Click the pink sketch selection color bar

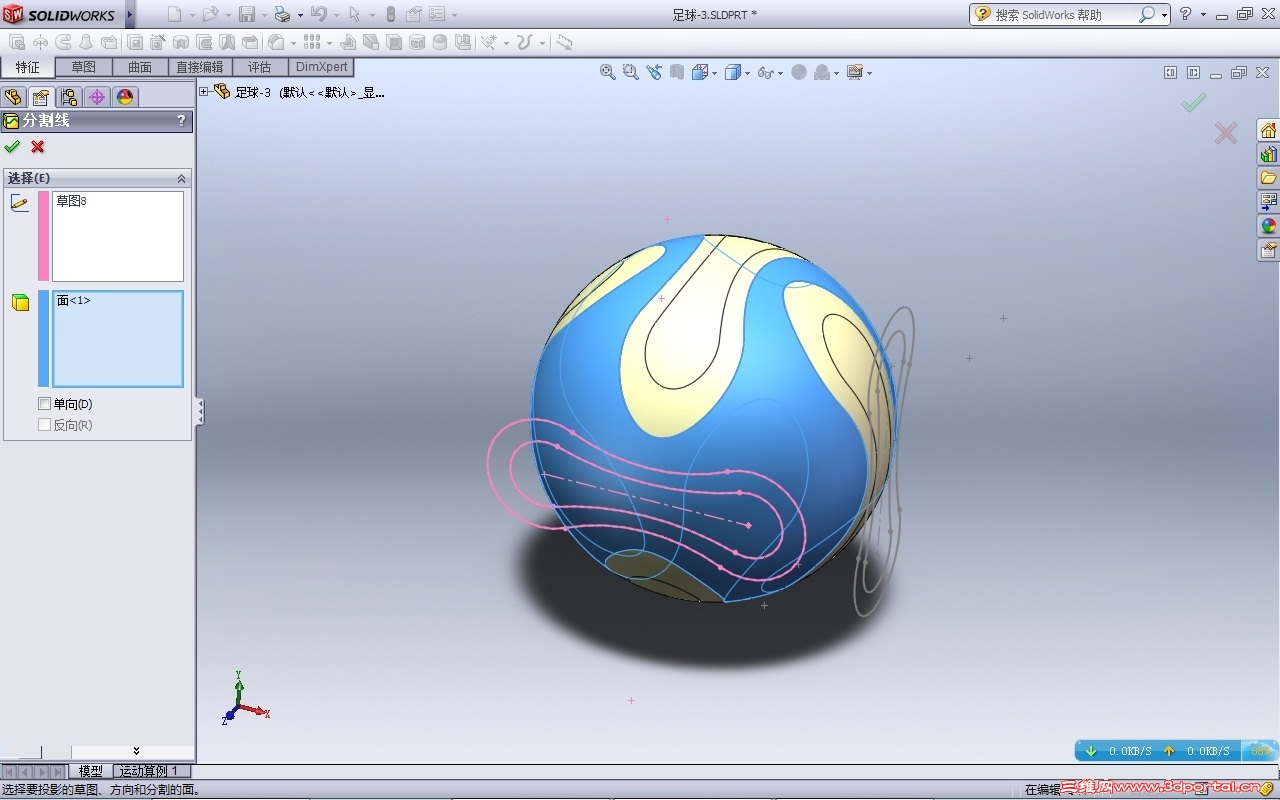coord(43,236)
